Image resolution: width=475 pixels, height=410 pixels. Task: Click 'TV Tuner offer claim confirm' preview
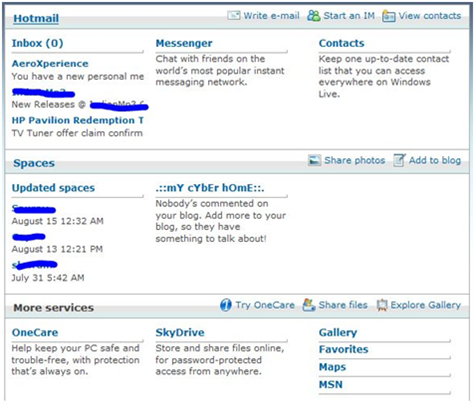(77, 133)
